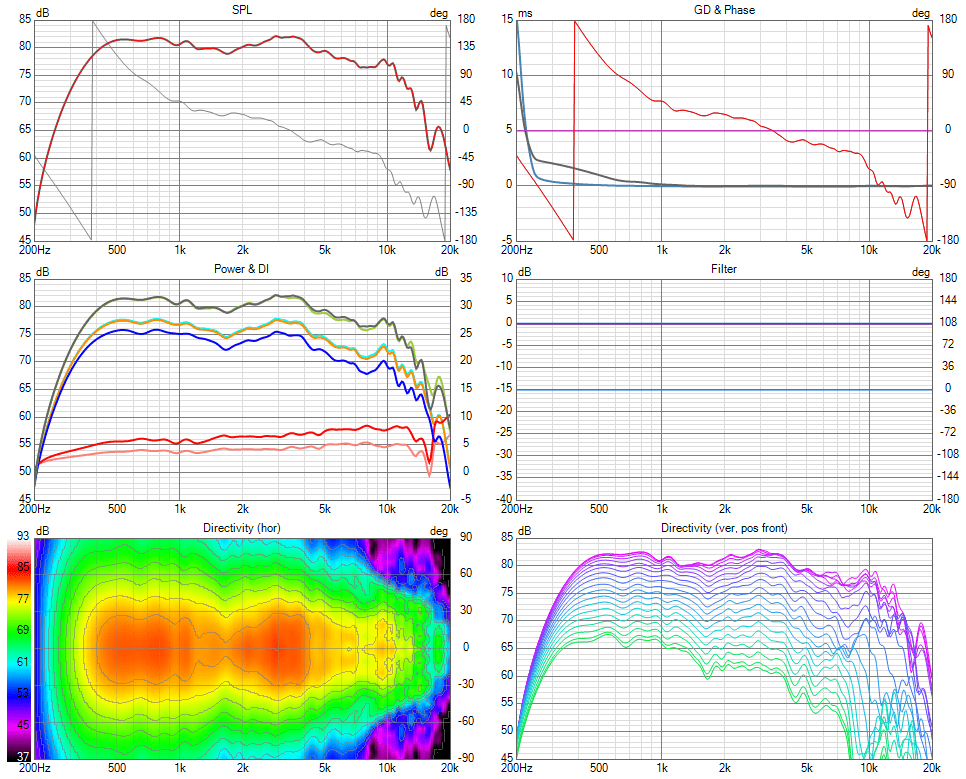Click the 0 dB magenta line in the Filter chart

[724, 324]
